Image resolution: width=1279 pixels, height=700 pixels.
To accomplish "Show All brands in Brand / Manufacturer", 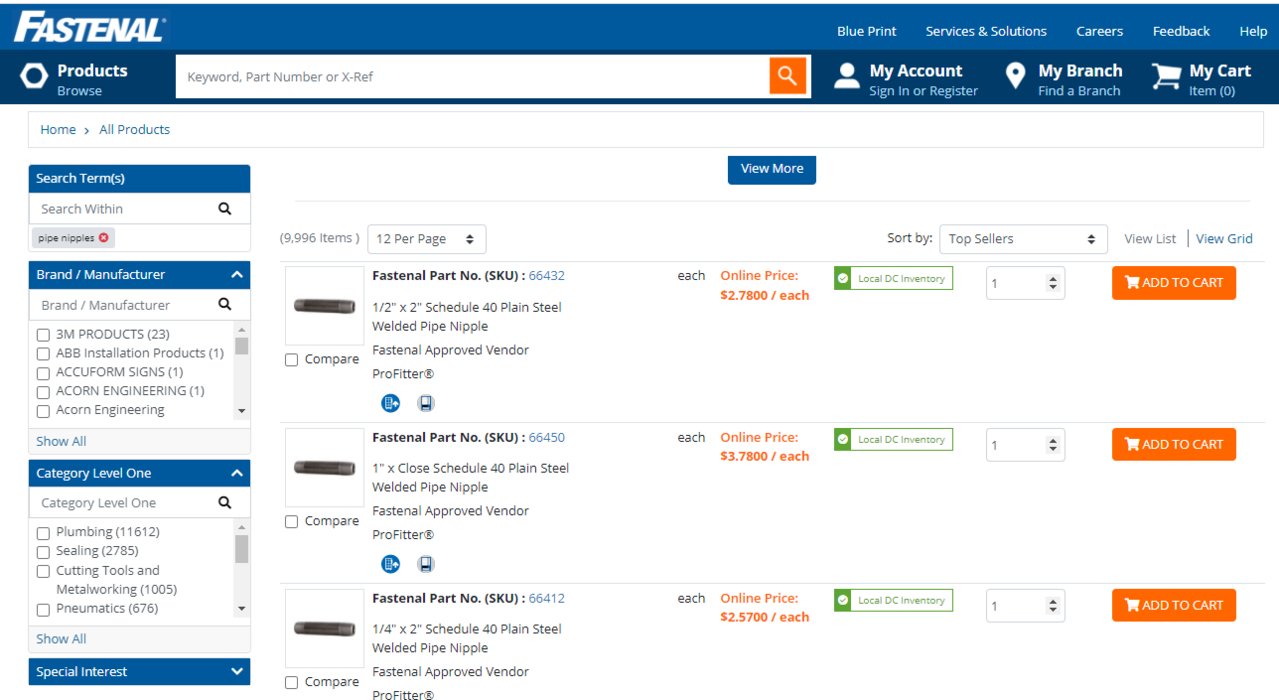I will (x=61, y=441).
